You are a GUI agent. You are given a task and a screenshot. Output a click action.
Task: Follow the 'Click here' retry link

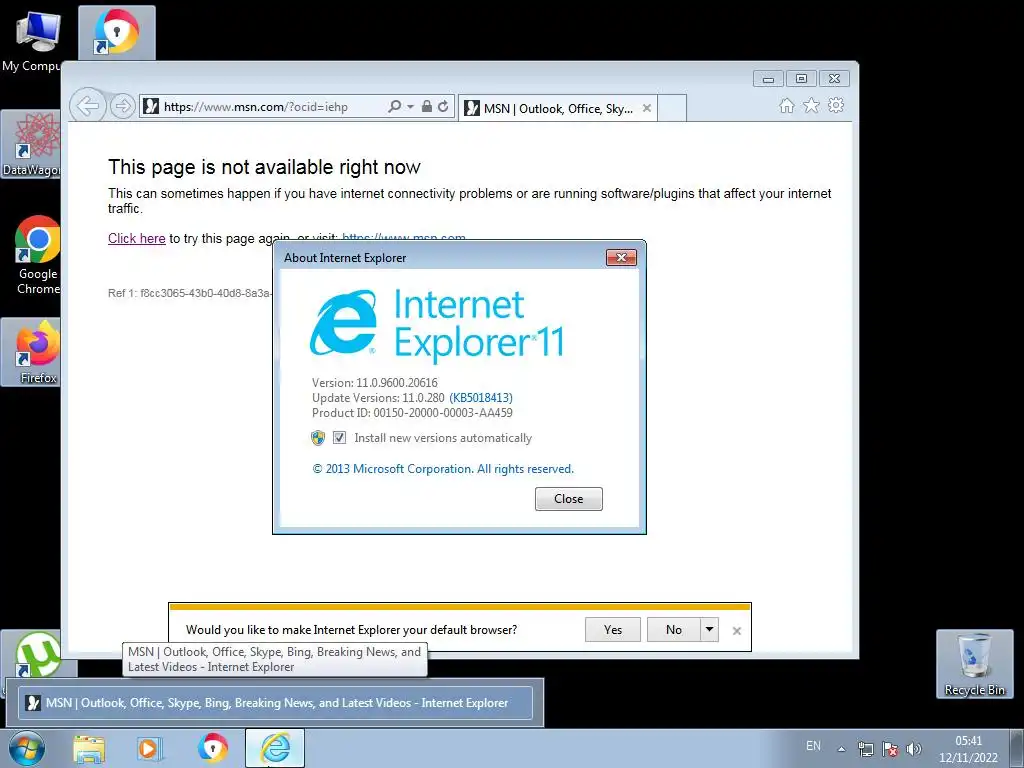click(x=136, y=238)
